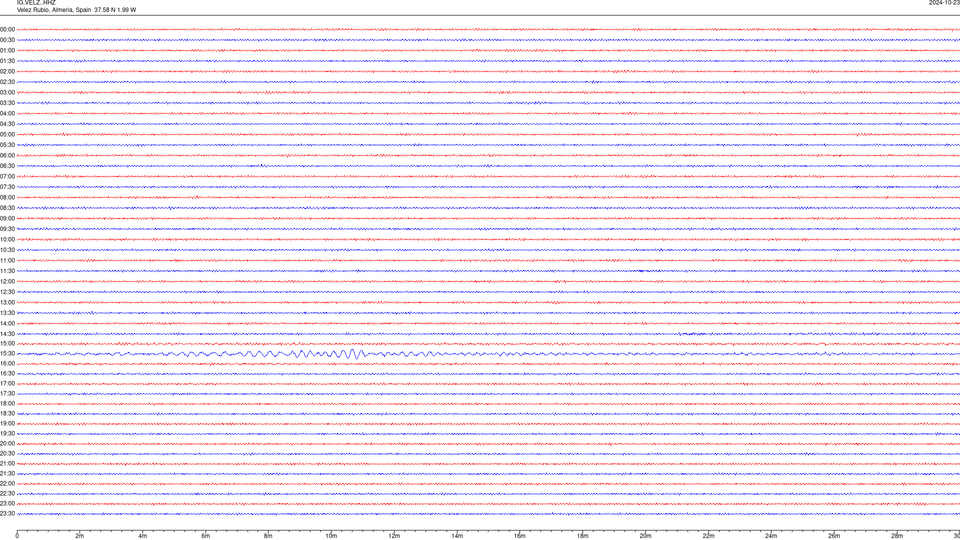Image resolution: width=960 pixels, height=540 pixels.
Task: Pick the 03:30 row label
Action: point(7,103)
